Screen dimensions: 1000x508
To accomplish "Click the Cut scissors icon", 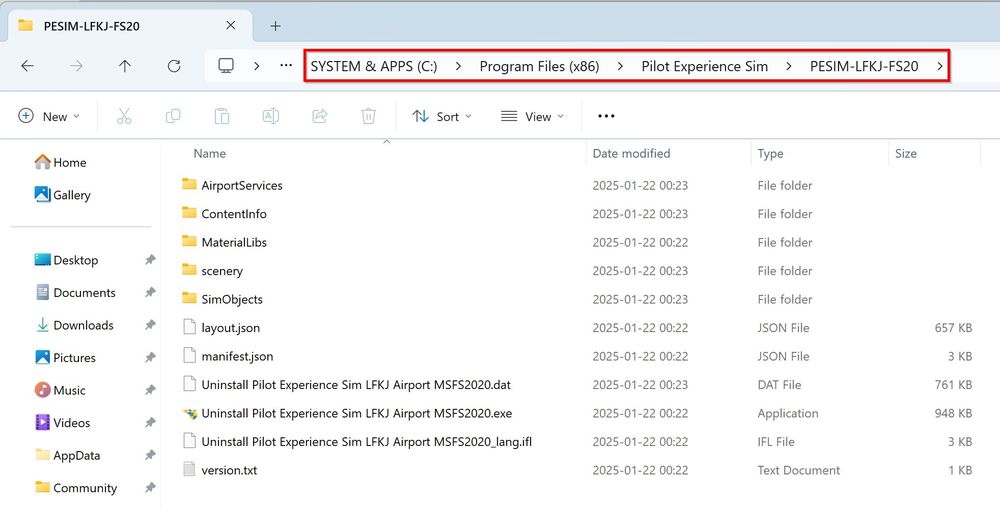I will click(124, 116).
